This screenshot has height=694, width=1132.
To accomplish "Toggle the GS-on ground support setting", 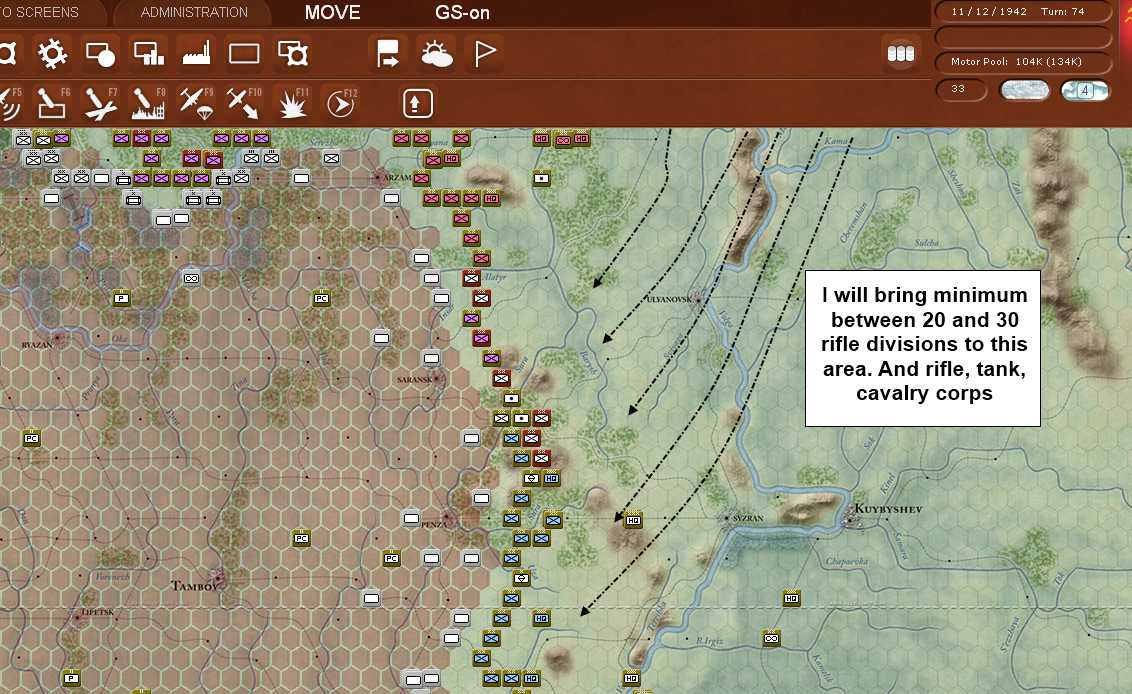I will click(x=462, y=12).
